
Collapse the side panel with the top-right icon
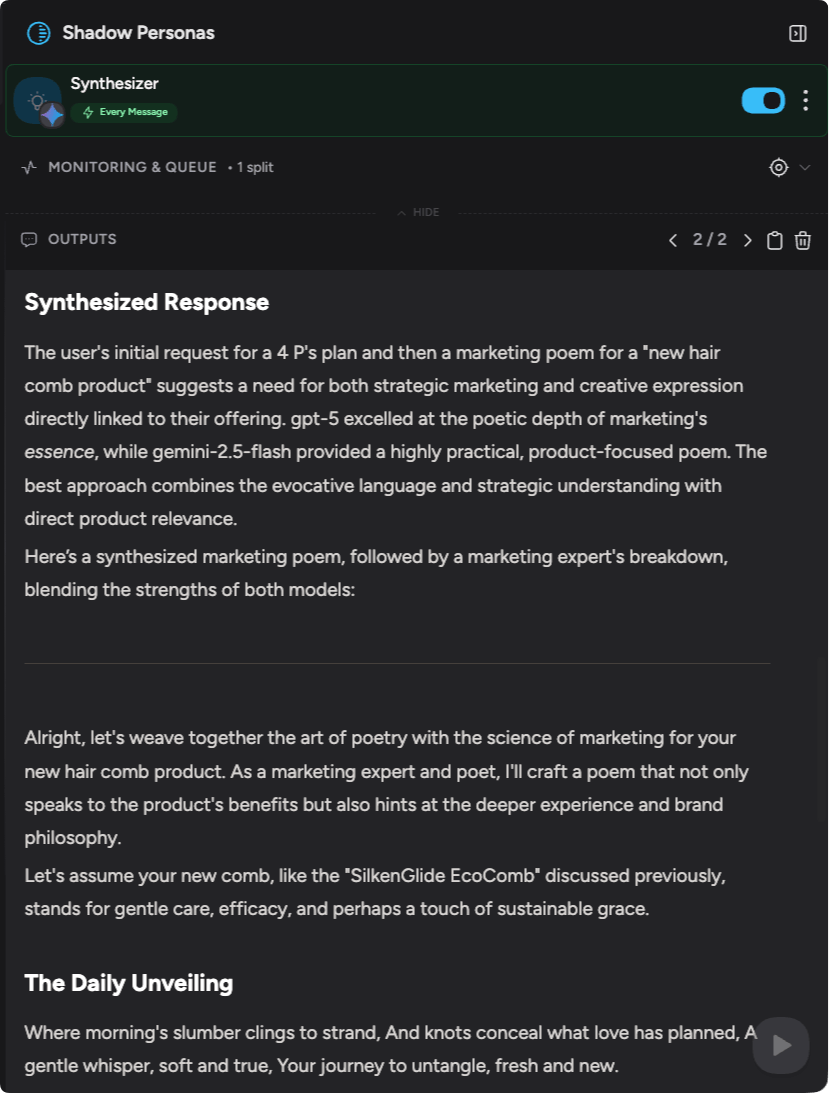coord(797,34)
